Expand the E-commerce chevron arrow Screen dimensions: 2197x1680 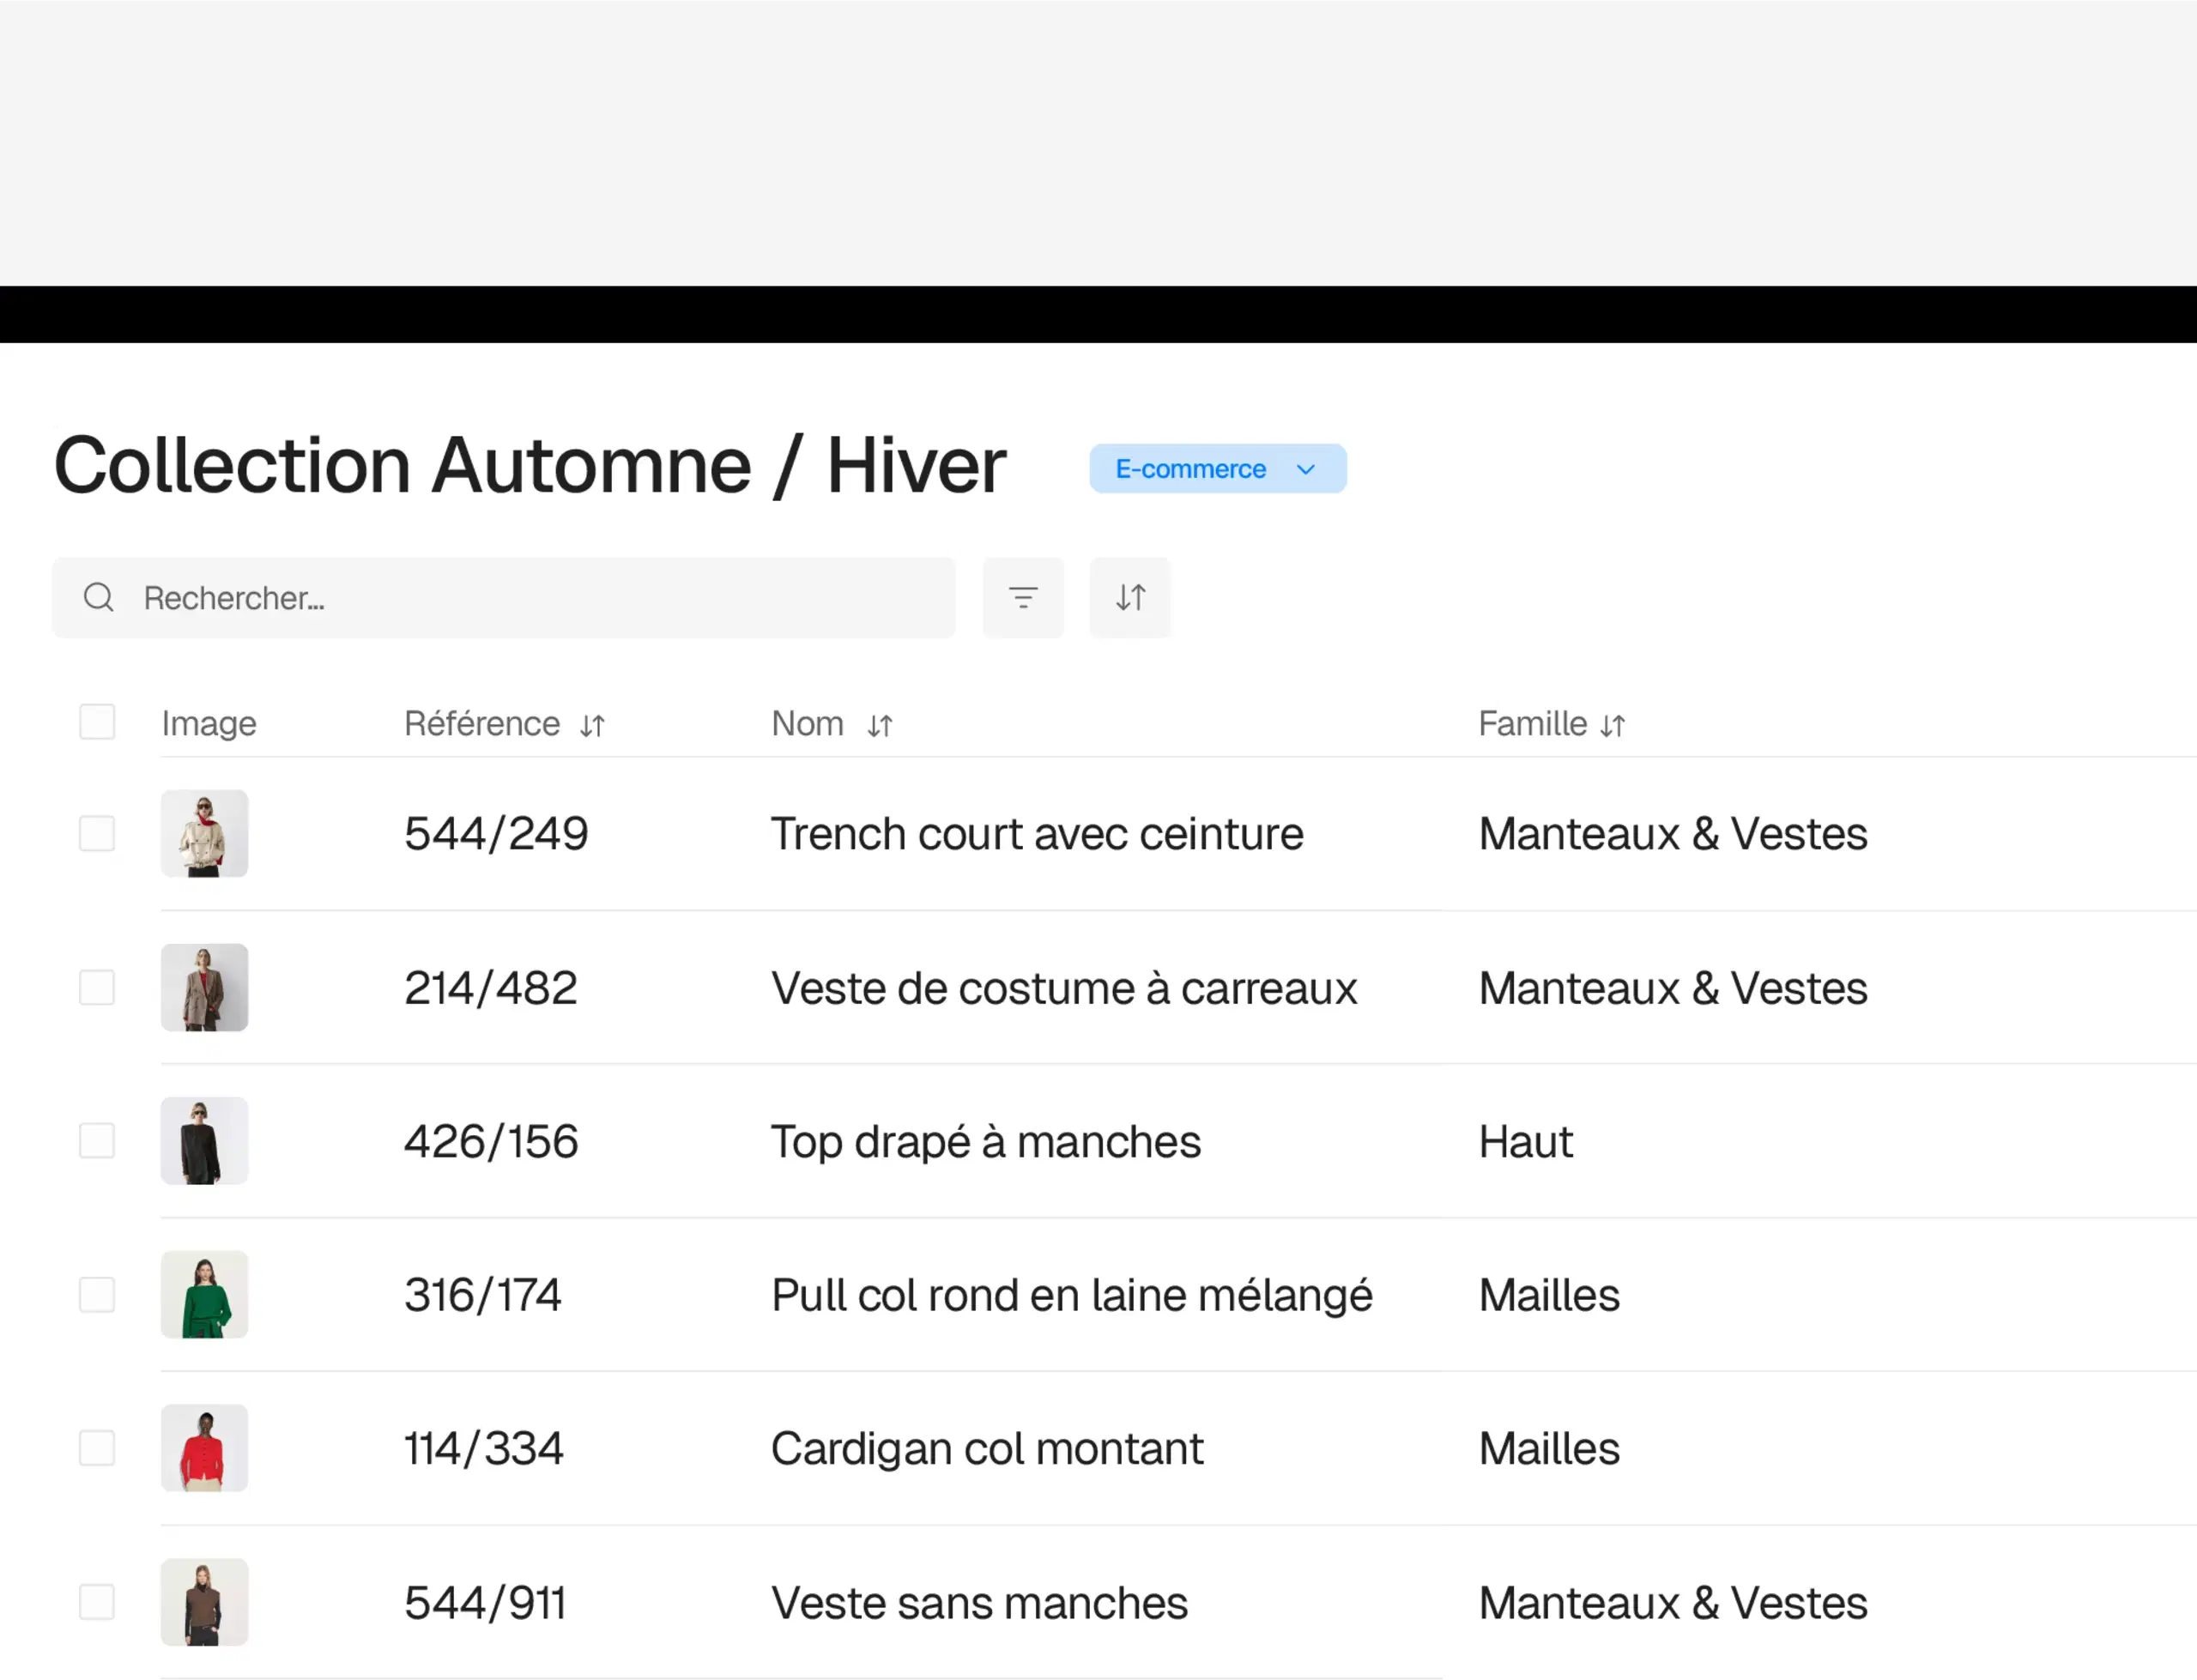pos(1305,470)
